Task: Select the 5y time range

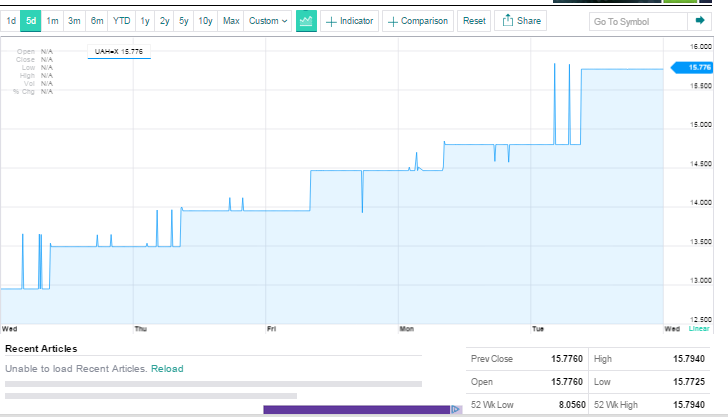Action: coord(184,21)
